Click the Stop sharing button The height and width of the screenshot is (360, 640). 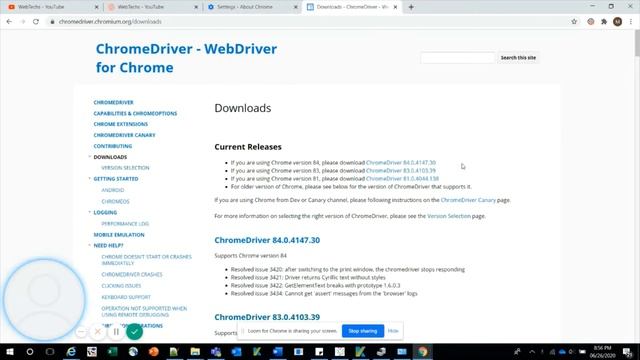click(x=363, y=331)
